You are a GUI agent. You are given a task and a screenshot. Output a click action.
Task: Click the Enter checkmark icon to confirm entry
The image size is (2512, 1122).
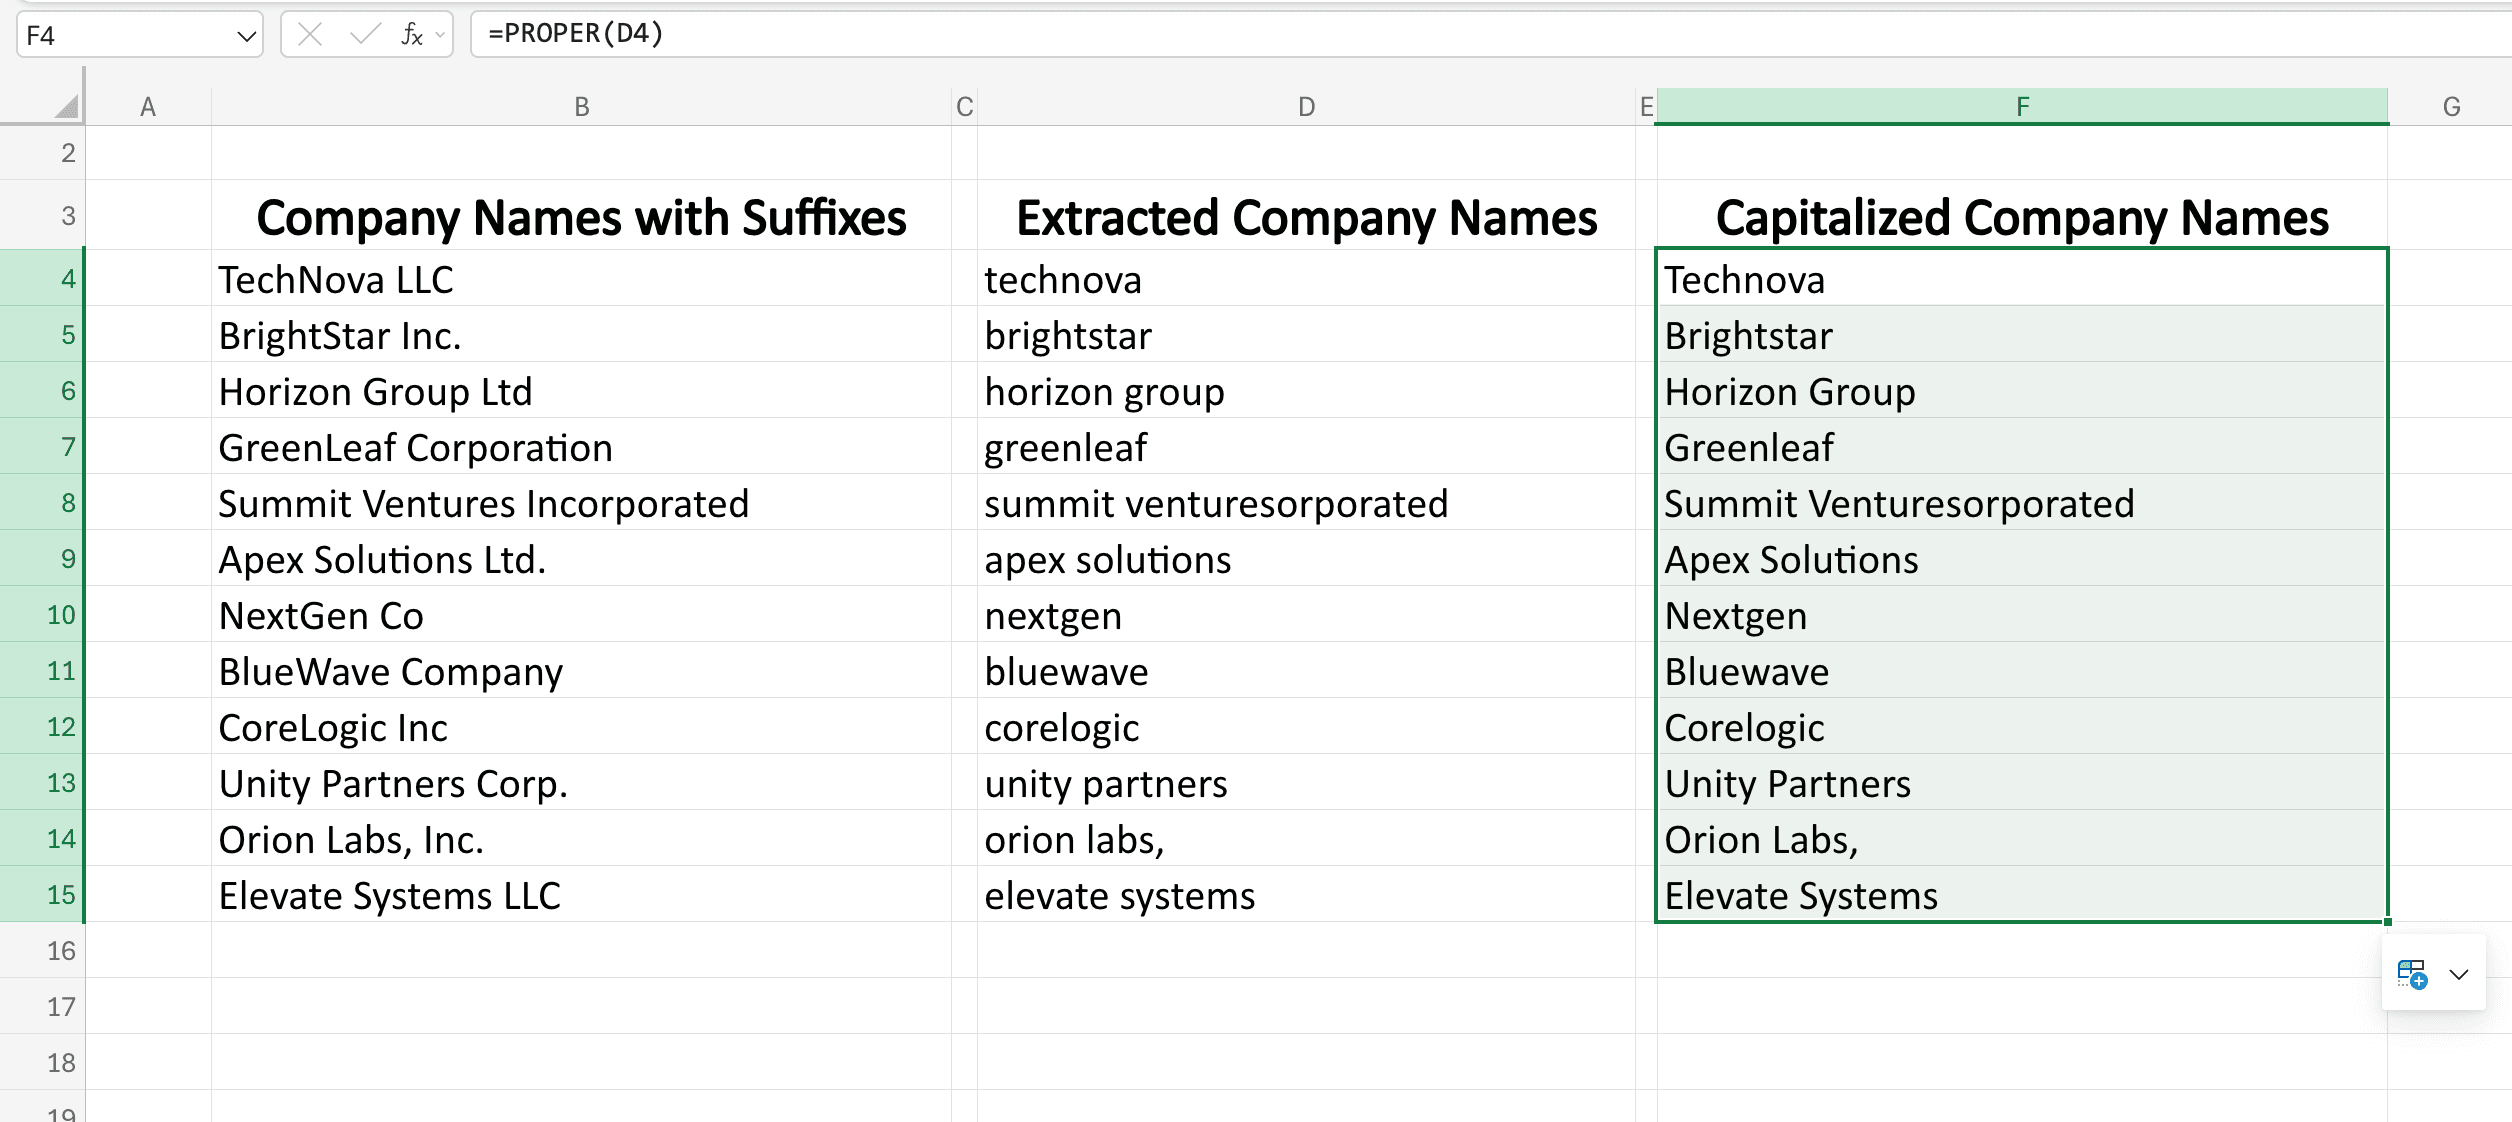(362, 33)
